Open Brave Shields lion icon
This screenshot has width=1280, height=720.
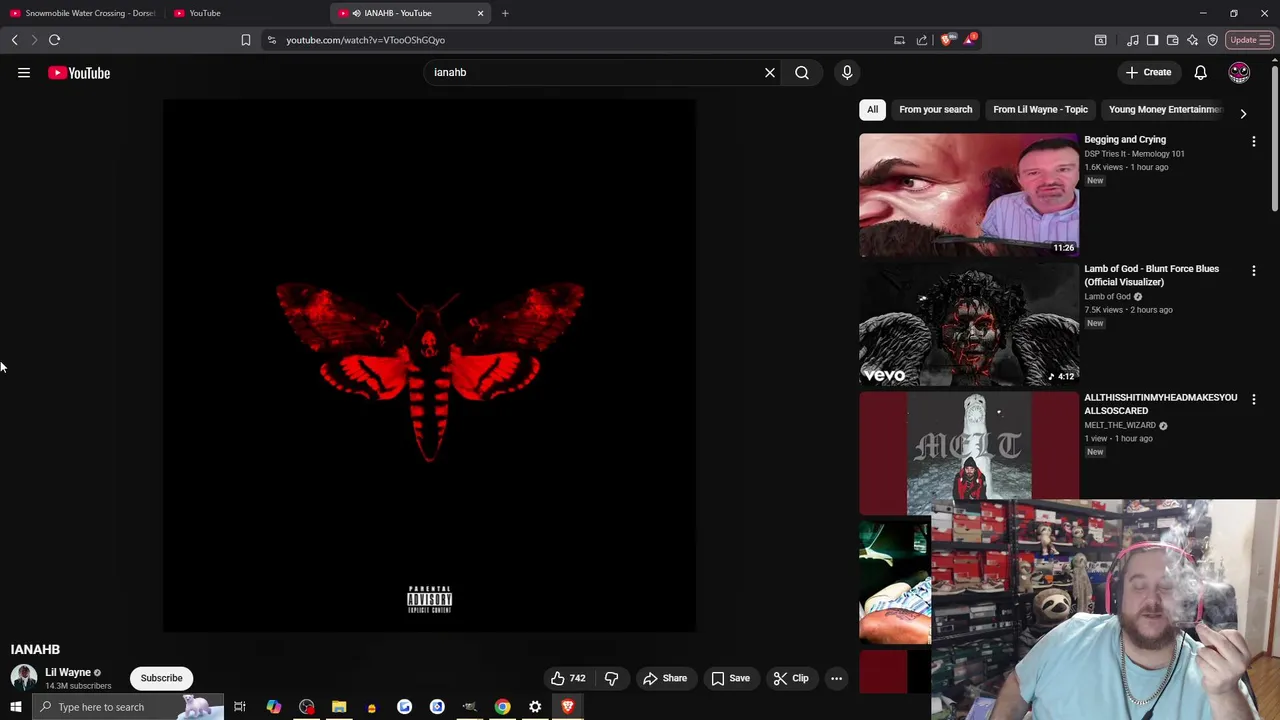946,40
